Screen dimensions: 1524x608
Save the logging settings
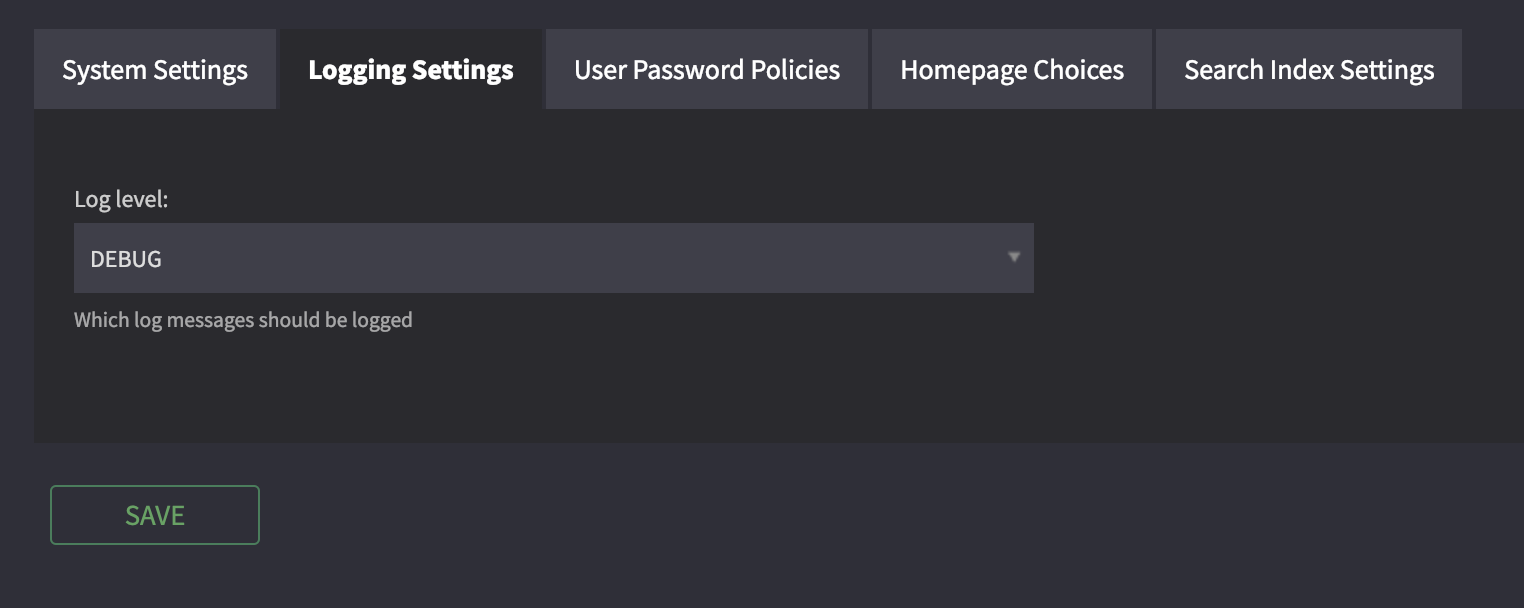point(155,515)
